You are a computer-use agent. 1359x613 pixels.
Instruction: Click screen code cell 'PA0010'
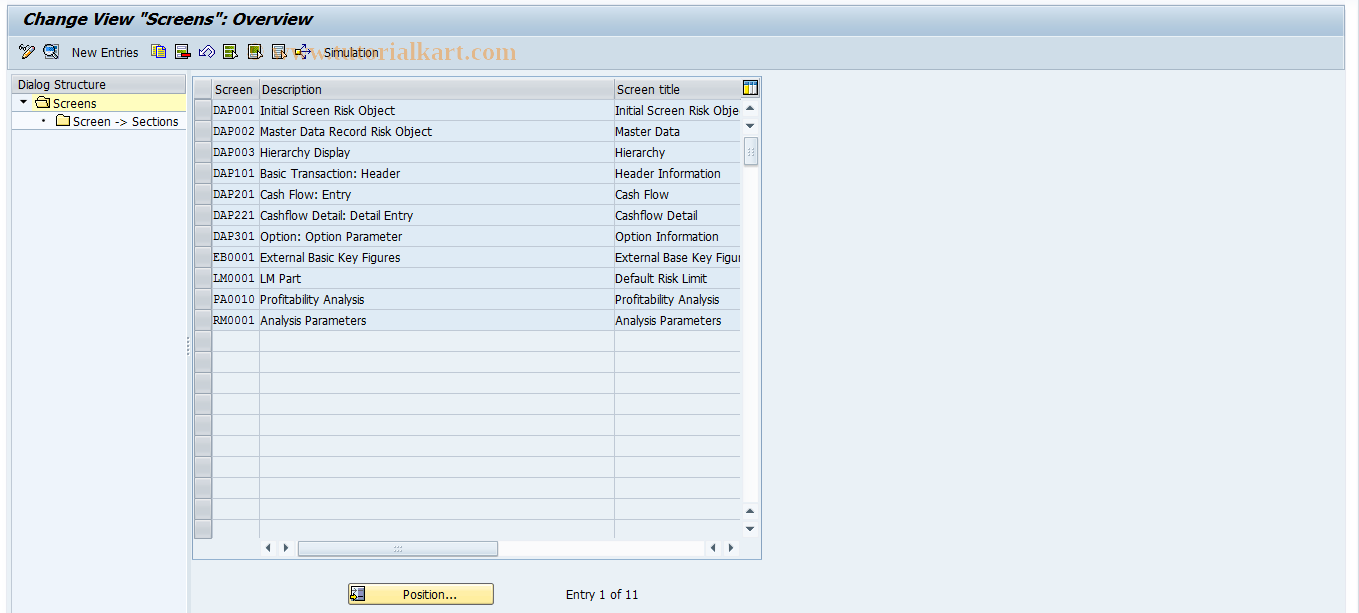(235, 299)
